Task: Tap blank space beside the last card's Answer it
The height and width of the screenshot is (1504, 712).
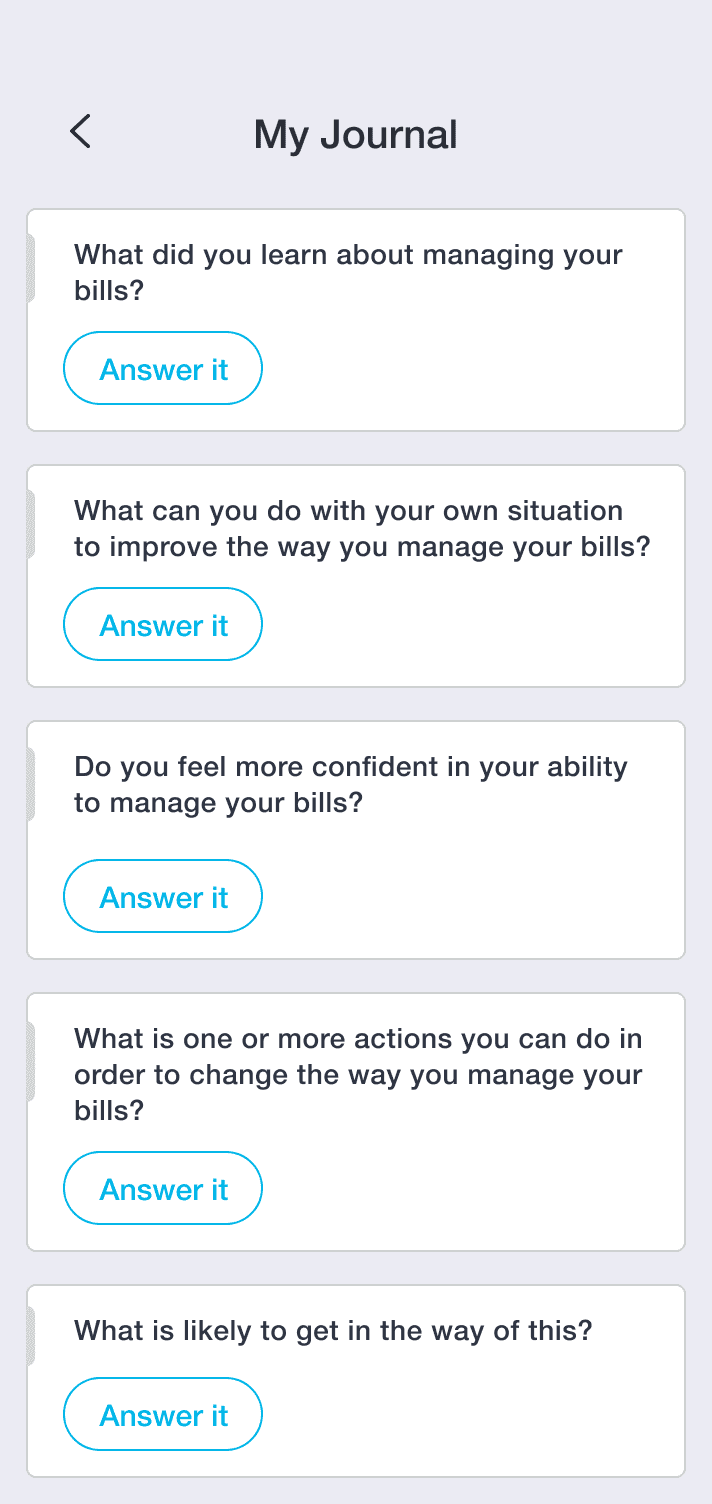Action: click(x=470, y=1415)
